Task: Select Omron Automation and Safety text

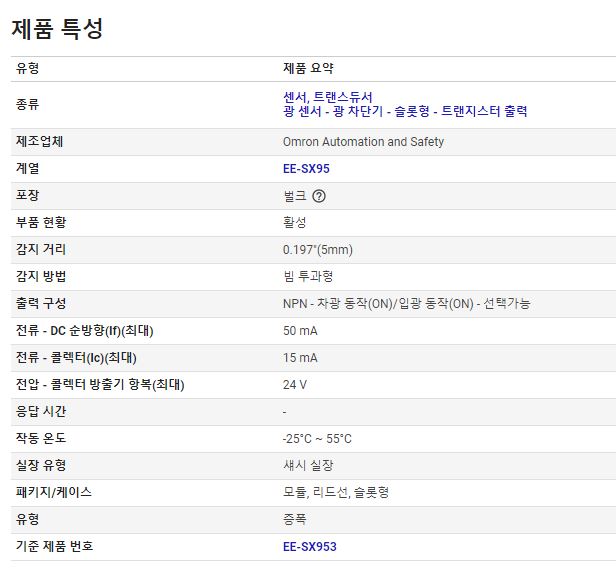Action: 363,141
